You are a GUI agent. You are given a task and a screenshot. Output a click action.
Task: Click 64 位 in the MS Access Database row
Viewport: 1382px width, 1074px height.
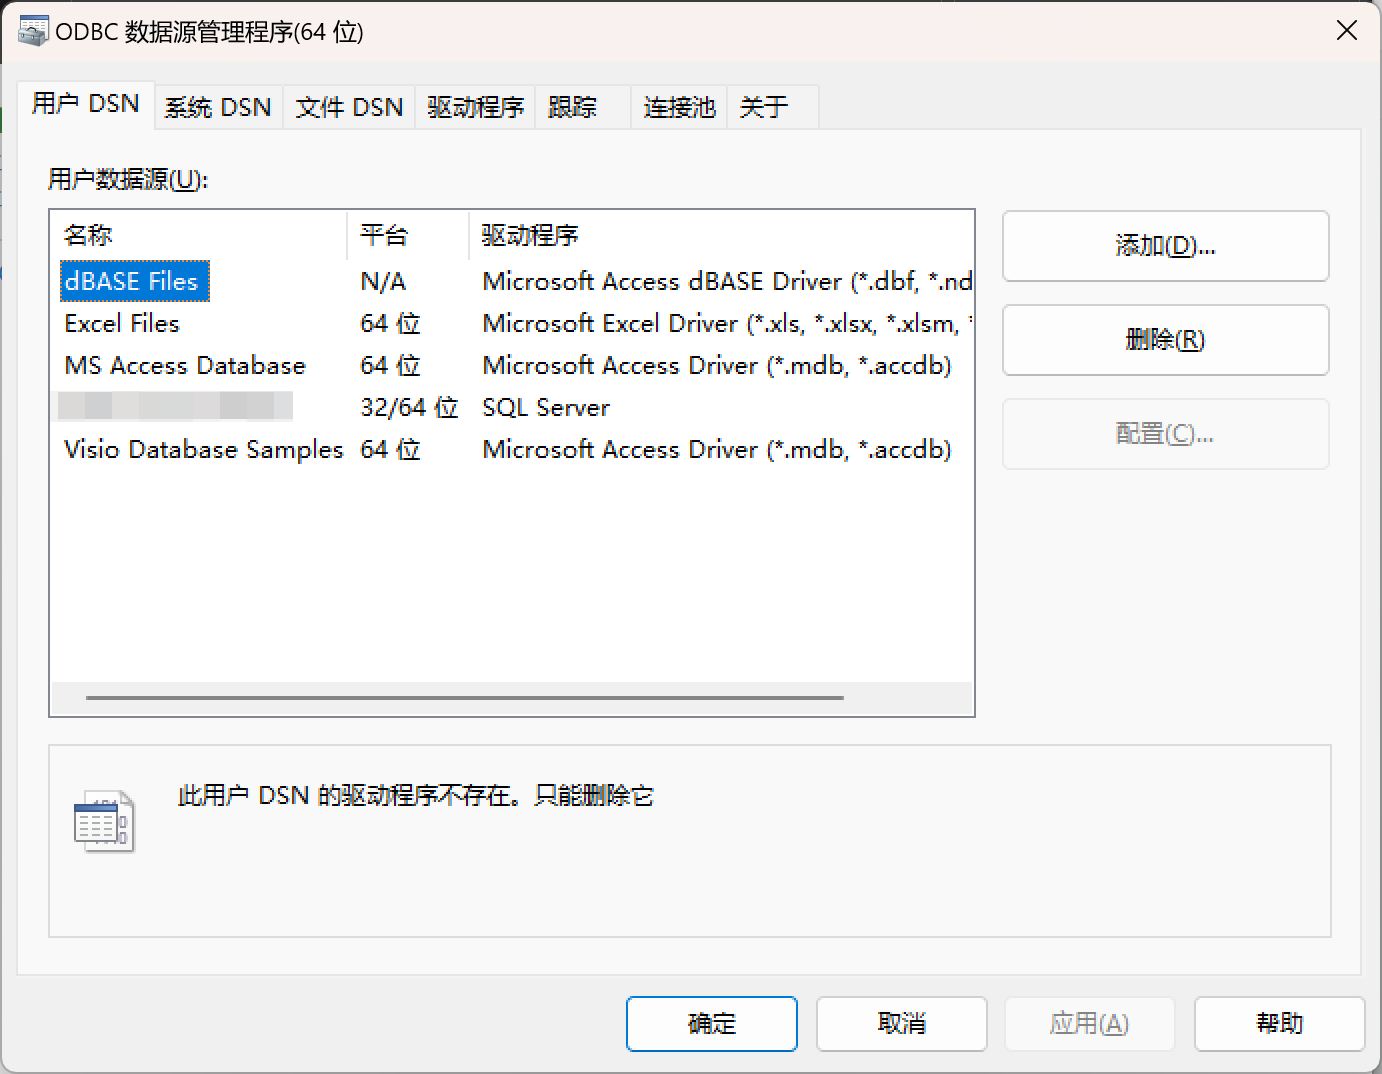coord(390,366)
